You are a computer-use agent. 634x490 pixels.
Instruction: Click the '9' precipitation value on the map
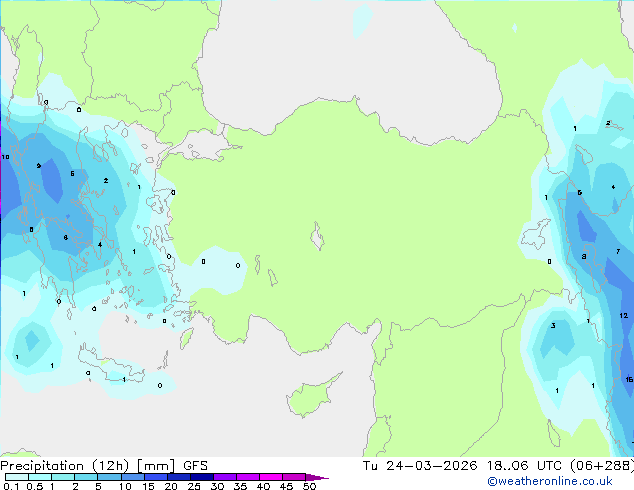pos(39,166)
